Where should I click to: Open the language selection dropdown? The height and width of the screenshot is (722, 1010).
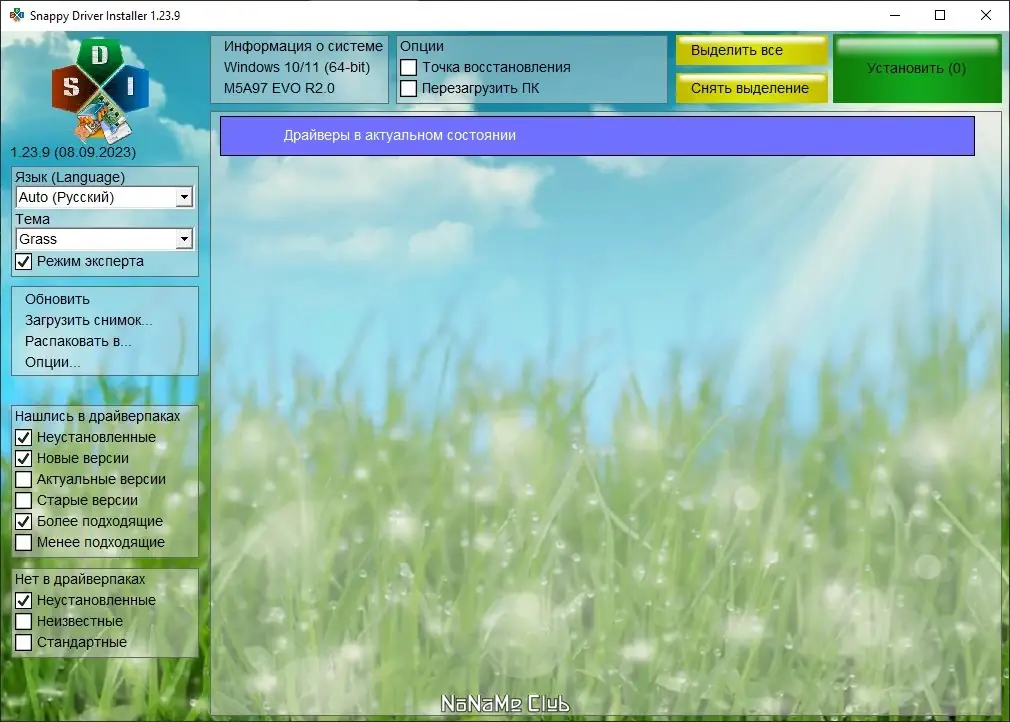[184, 197]
